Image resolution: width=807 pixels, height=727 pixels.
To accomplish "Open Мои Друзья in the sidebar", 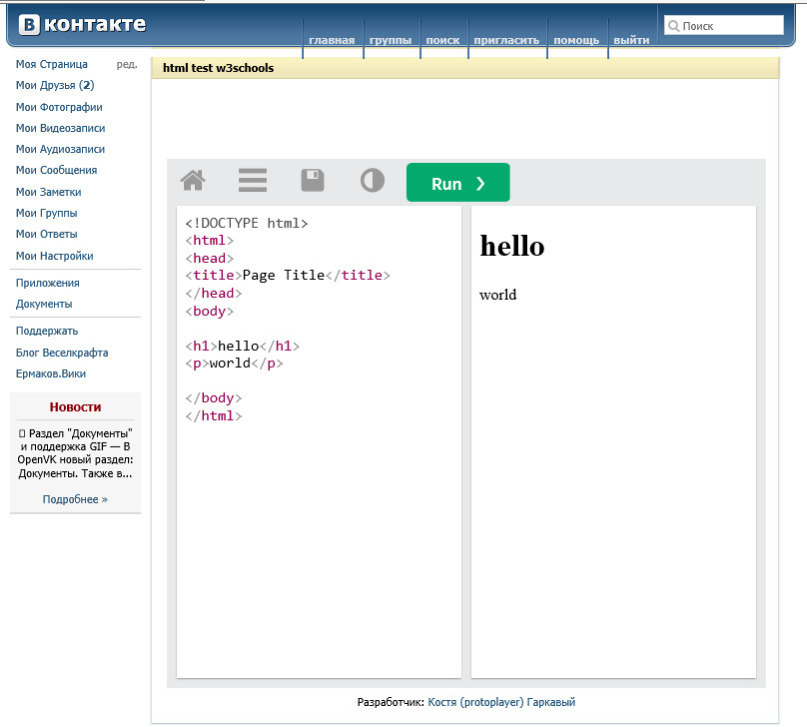I will (x=55, y=86).
